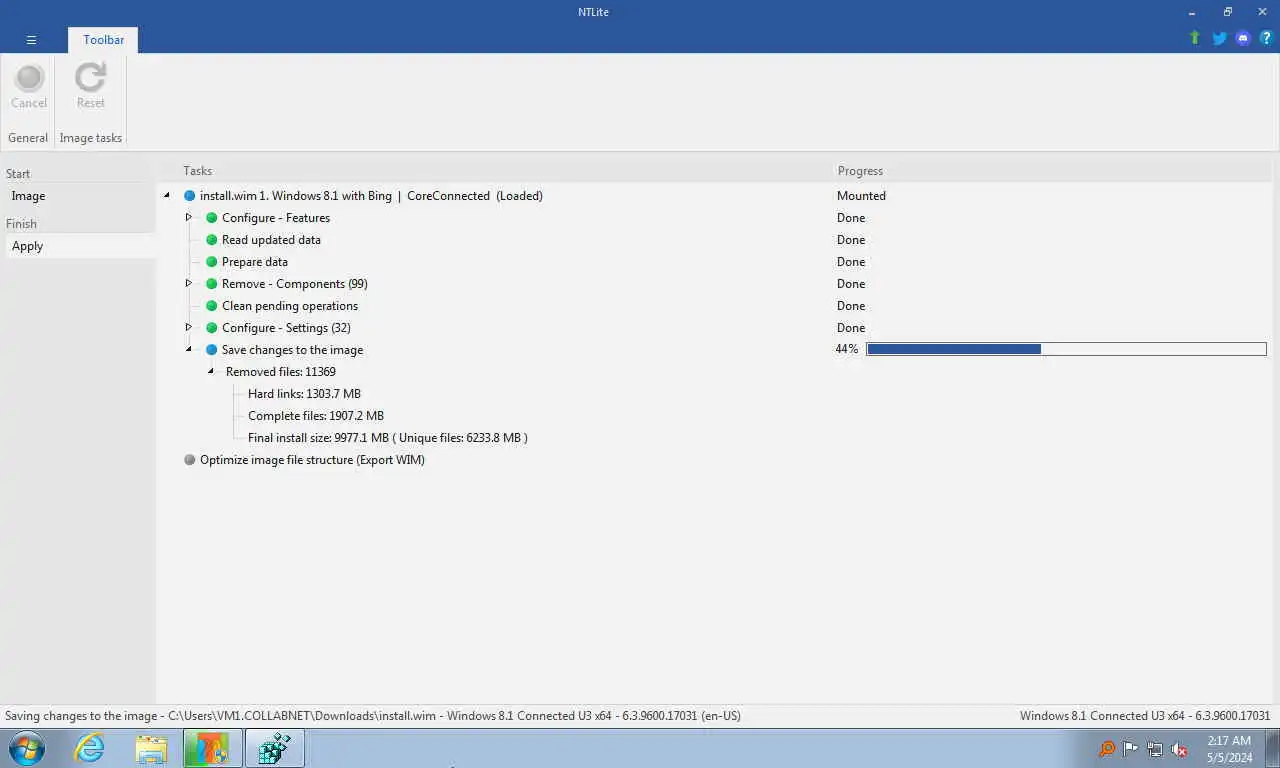Click the Tasks column header
Image resolution: width=1280 pixels, height=768 pixels.
pyautogui.click(x=197, y=171)
